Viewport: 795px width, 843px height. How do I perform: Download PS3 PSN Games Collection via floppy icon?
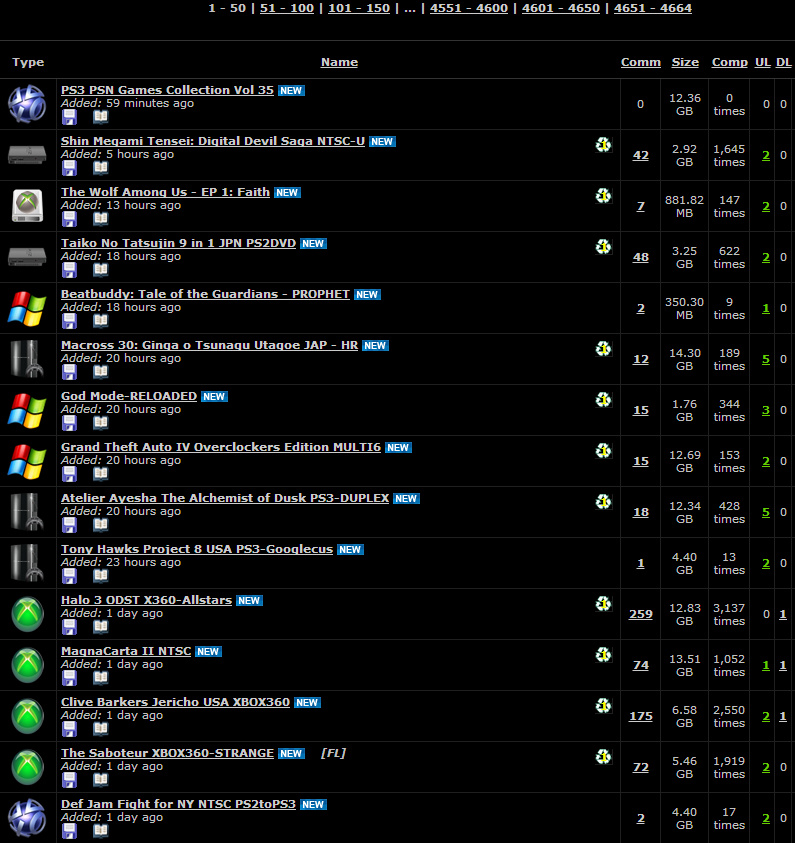pyautogui.click(x=69, y=117)
